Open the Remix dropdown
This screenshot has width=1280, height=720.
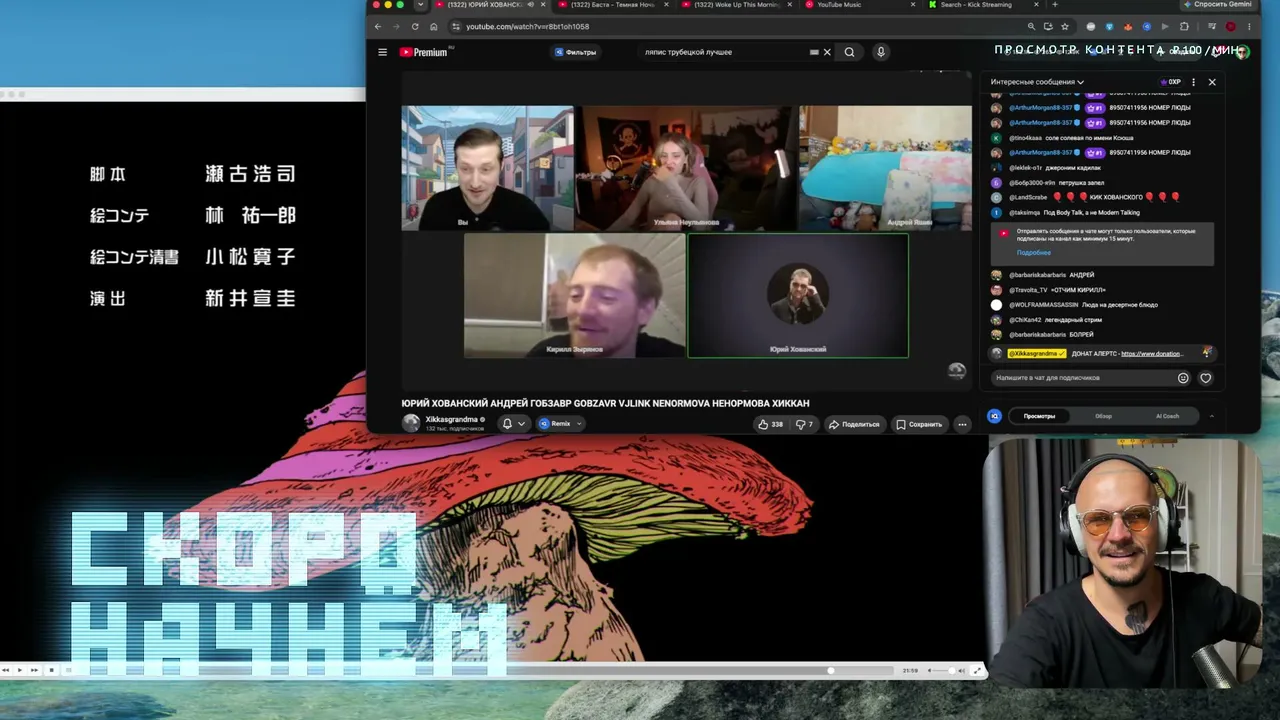[560, 424]
